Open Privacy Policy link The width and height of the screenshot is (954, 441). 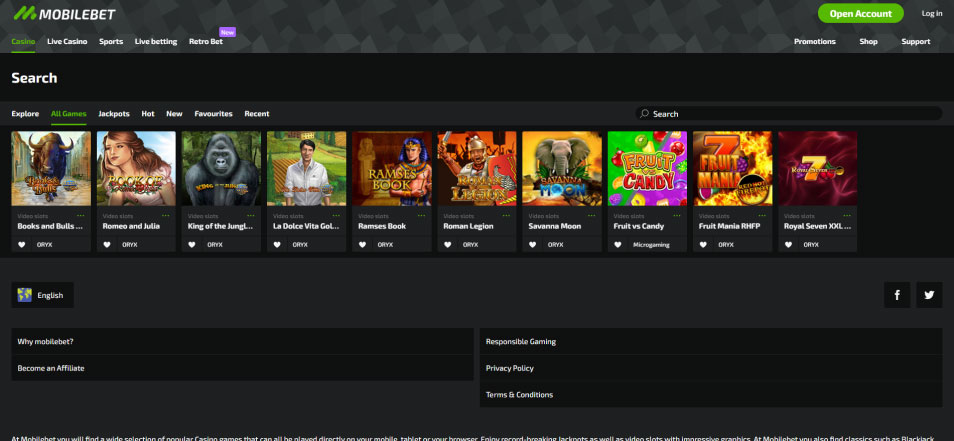point(711,368)
